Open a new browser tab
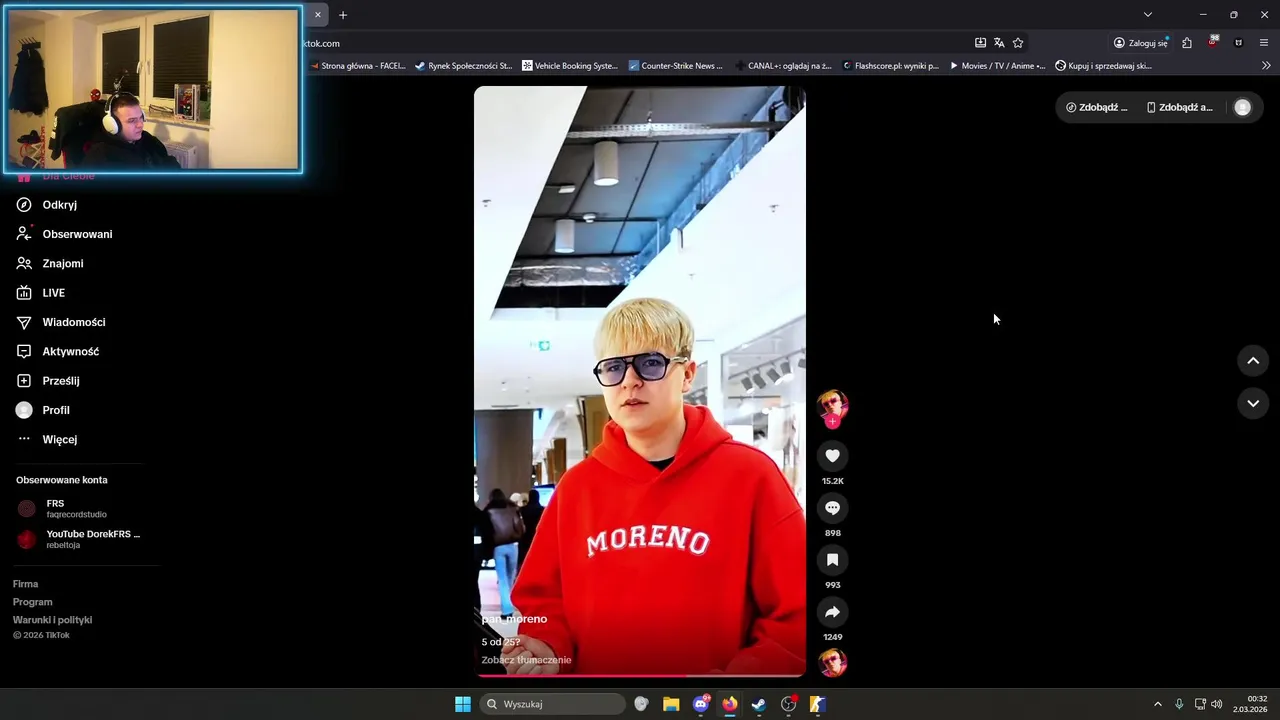Screen dimensions: 1280x720 coord(343,15)
